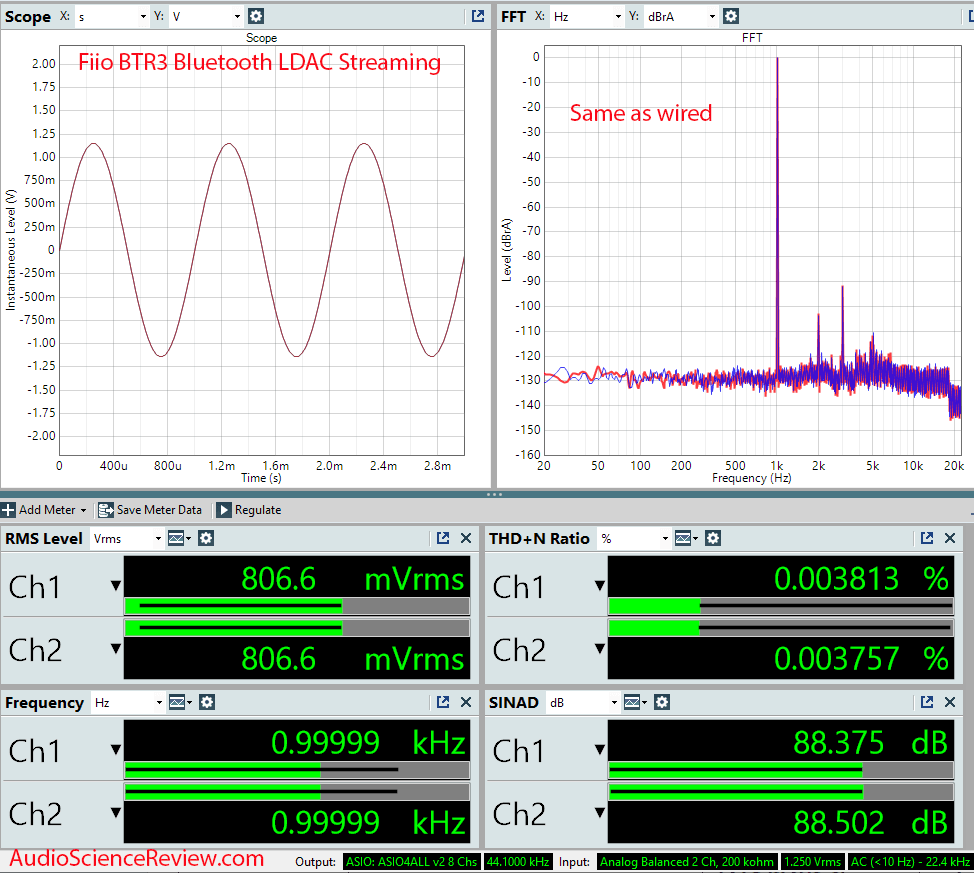The height and width of the screenshot is (873, 974).
Task: Click Analog Balanced 2 Ch input setting
Action: [686, 862]
